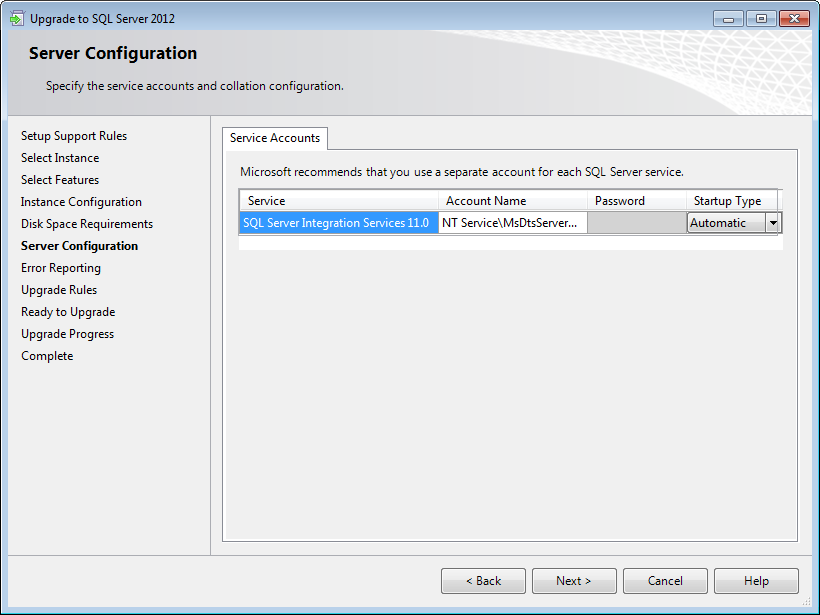Click Select Instance step

click(x=60, y=158)
